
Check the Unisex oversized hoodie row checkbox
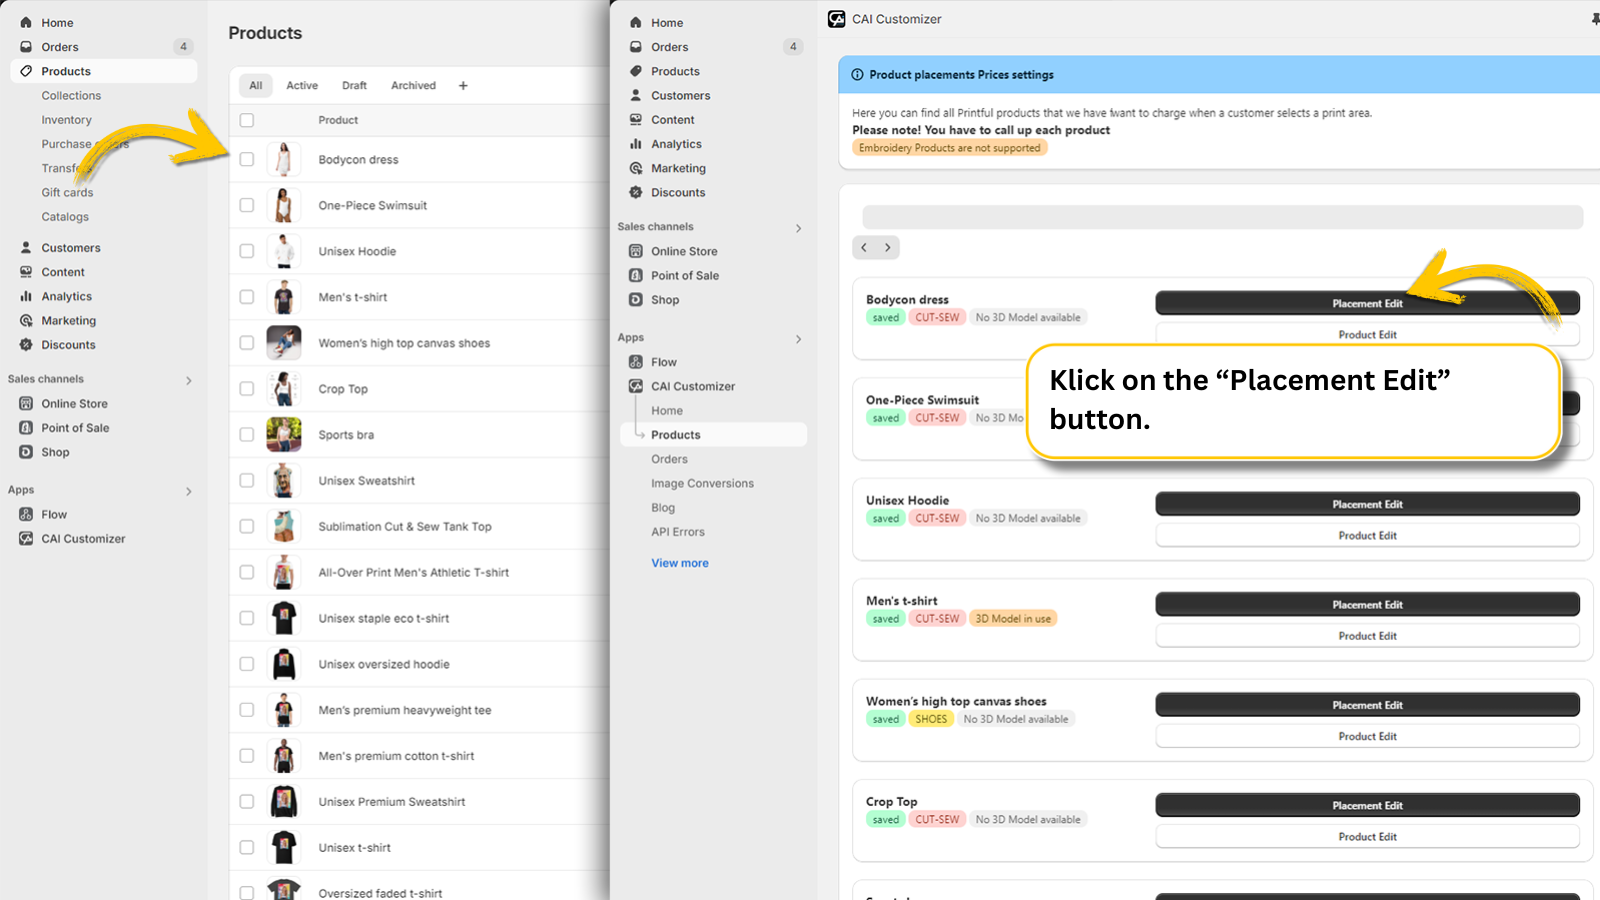coord(247,664)
